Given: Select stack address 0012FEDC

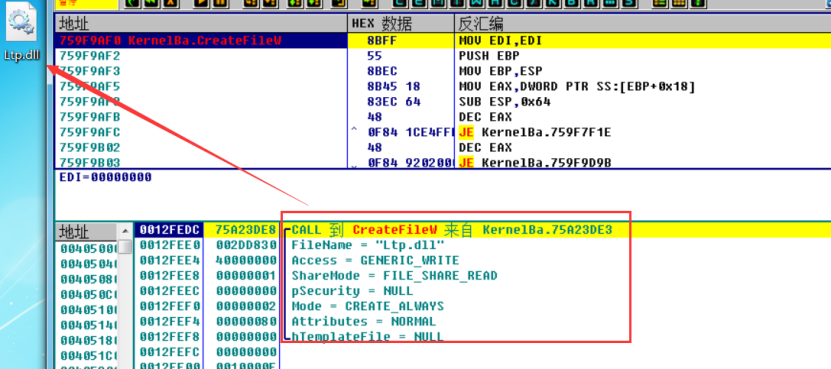Looking at the screenshot, I should pos(170,230).
